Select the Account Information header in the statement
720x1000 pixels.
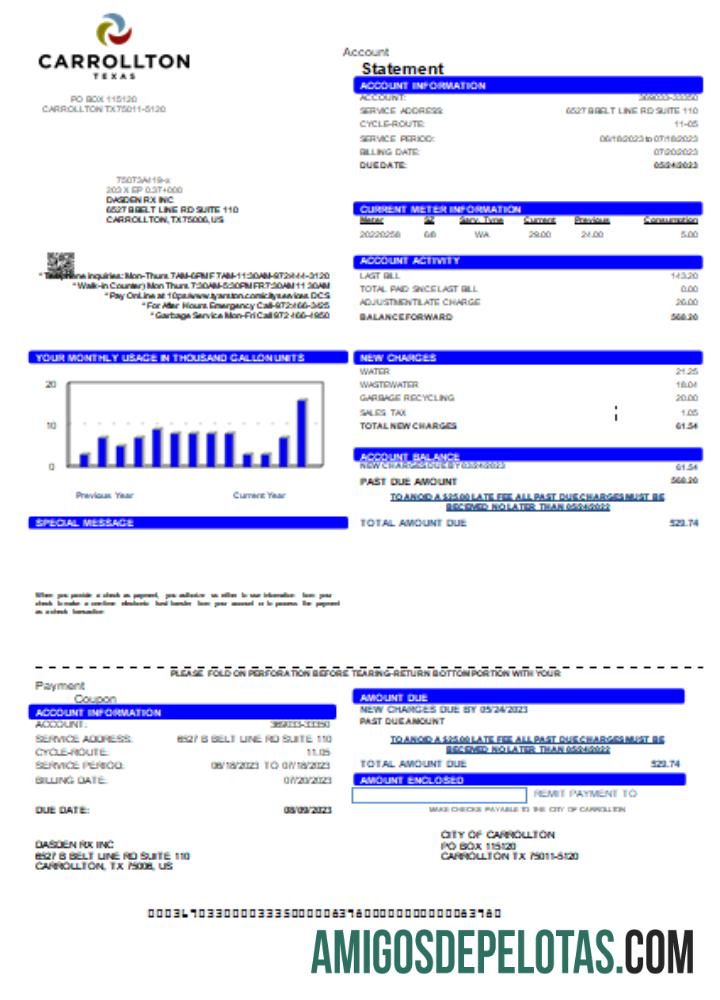[x=528, y=86]
